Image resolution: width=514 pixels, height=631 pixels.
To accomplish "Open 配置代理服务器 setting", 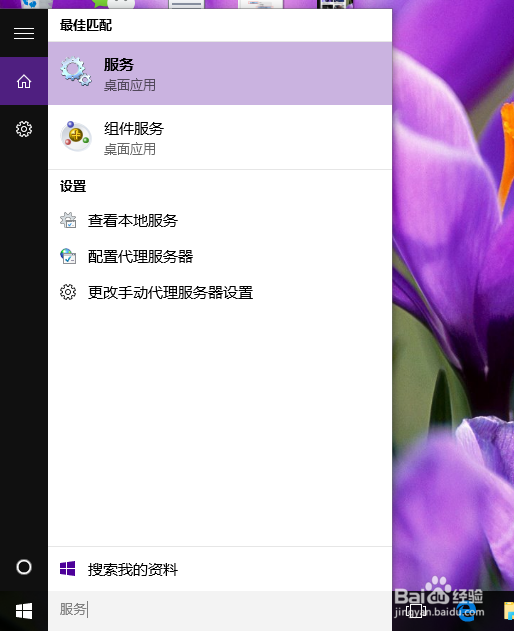I will pos(220,257).
